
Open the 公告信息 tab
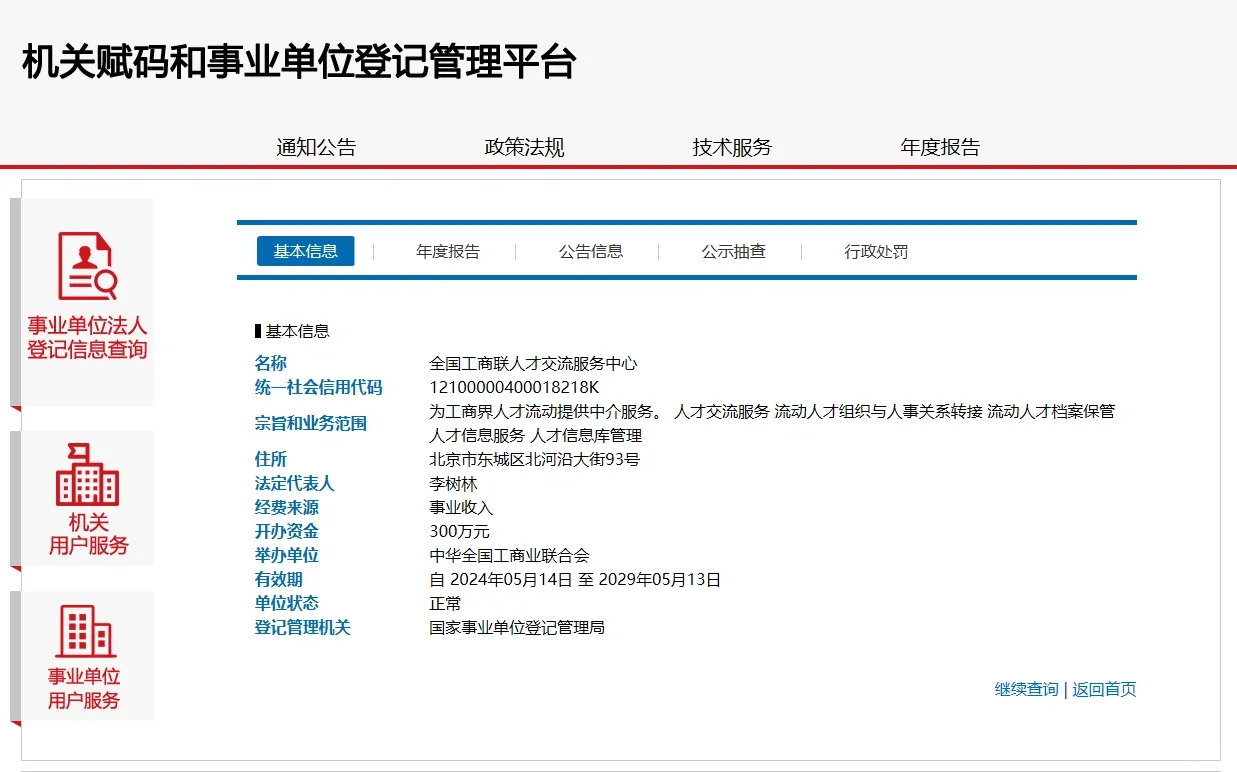[x=589, y=251]
